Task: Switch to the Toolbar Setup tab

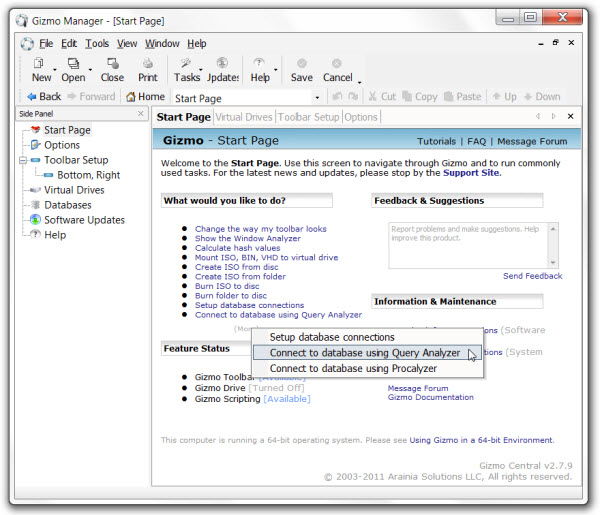Action: click(308, 117)
